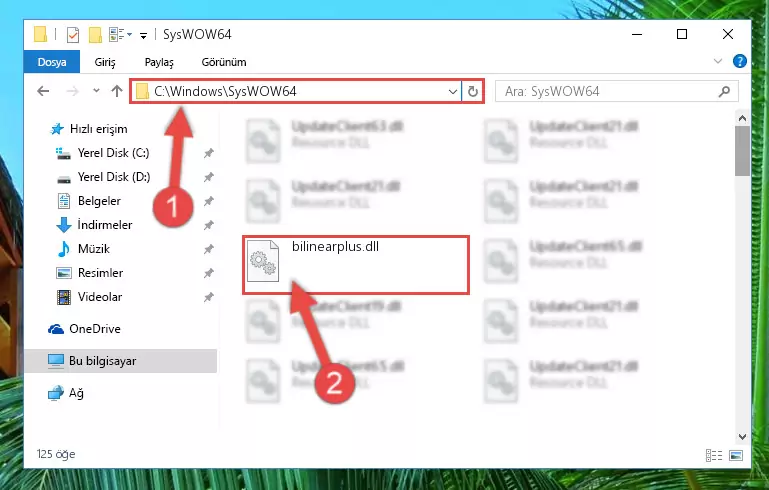Unpin Belgeler using its pin icon
Image resolution: width=769 pixels, height=490 pixels.
(208, 201)
